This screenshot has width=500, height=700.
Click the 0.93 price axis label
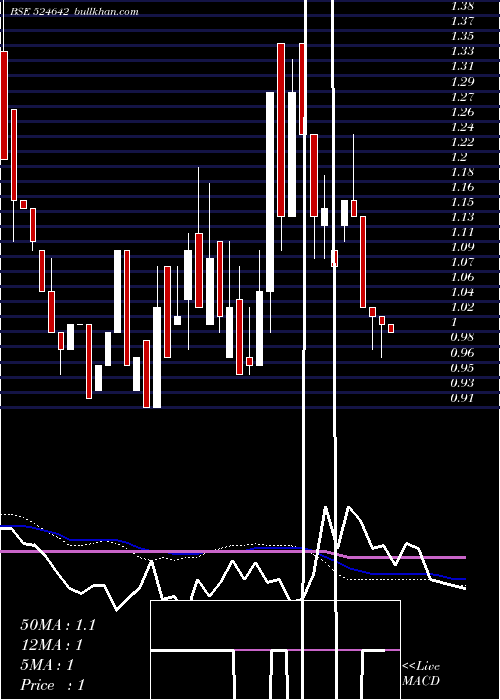coord(462,383)
